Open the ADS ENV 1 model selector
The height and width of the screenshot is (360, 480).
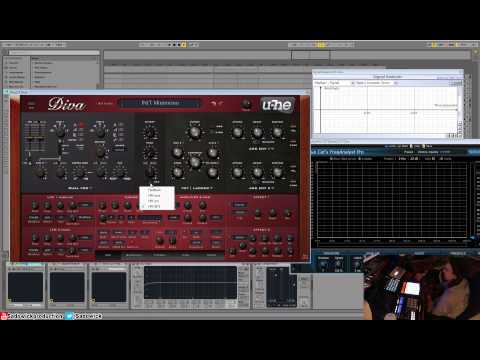point(261,149)
